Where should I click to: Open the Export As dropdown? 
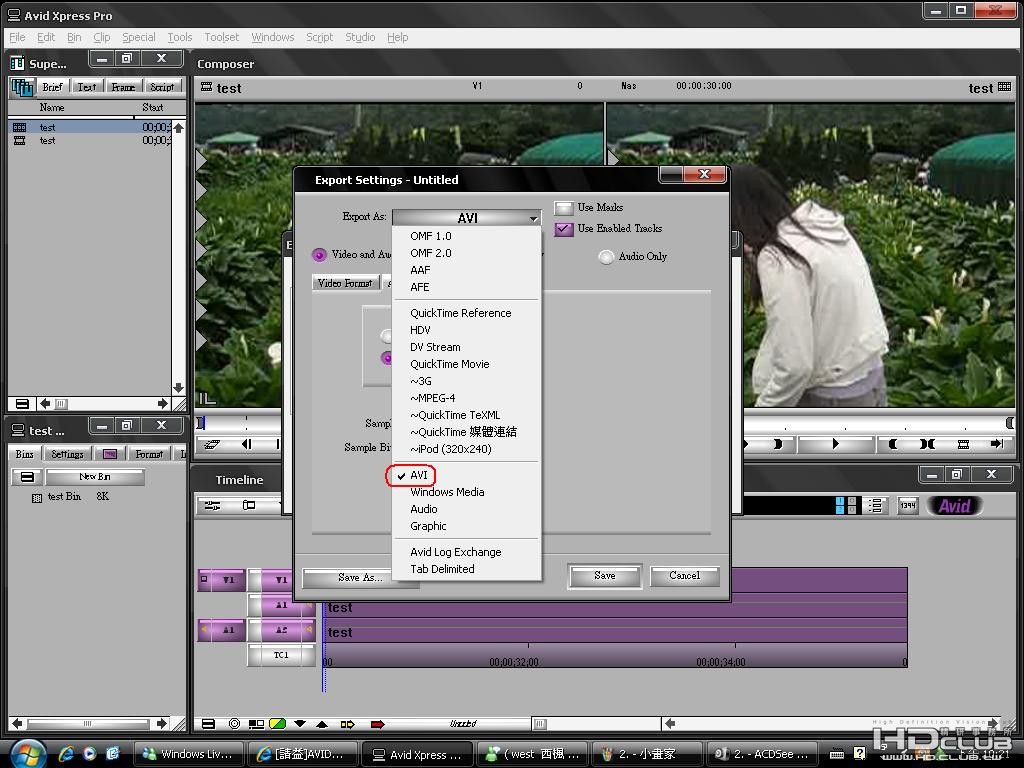click(x=467, y=217)
